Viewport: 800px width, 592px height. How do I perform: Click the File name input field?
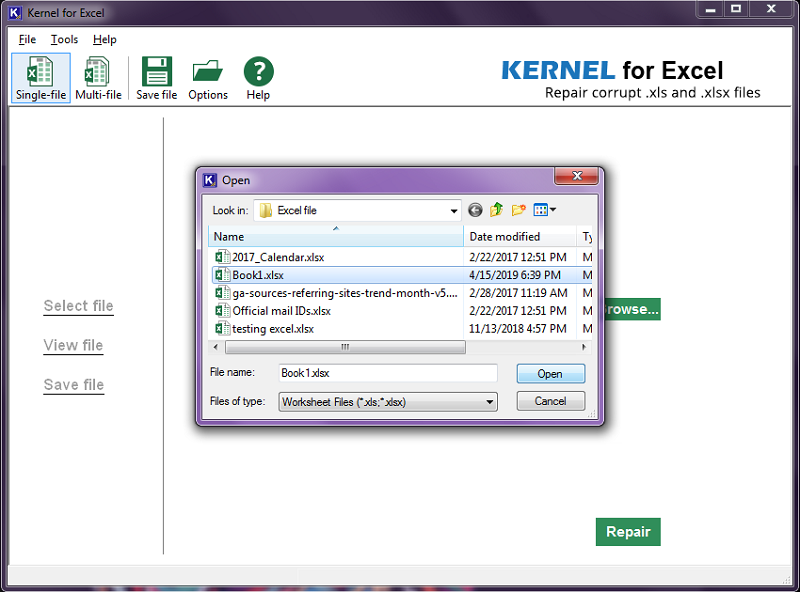[x=388, y=373]
